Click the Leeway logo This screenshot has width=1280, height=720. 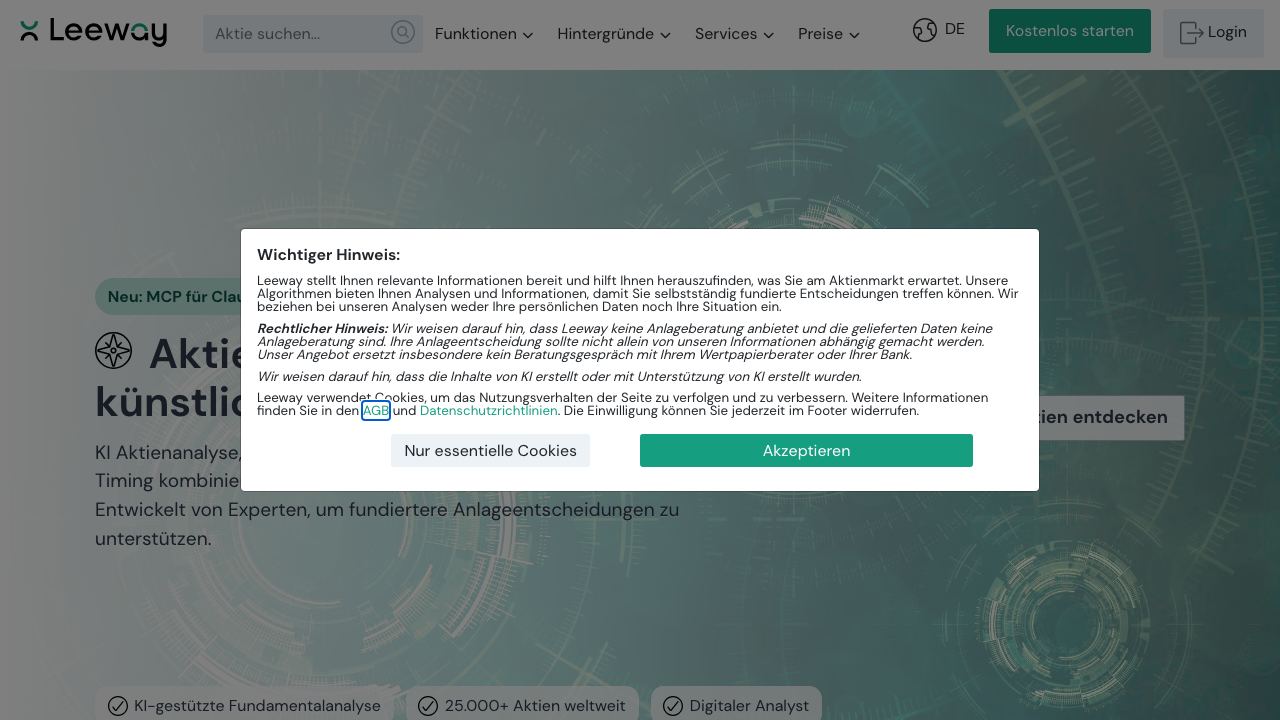tap(93, 32)
